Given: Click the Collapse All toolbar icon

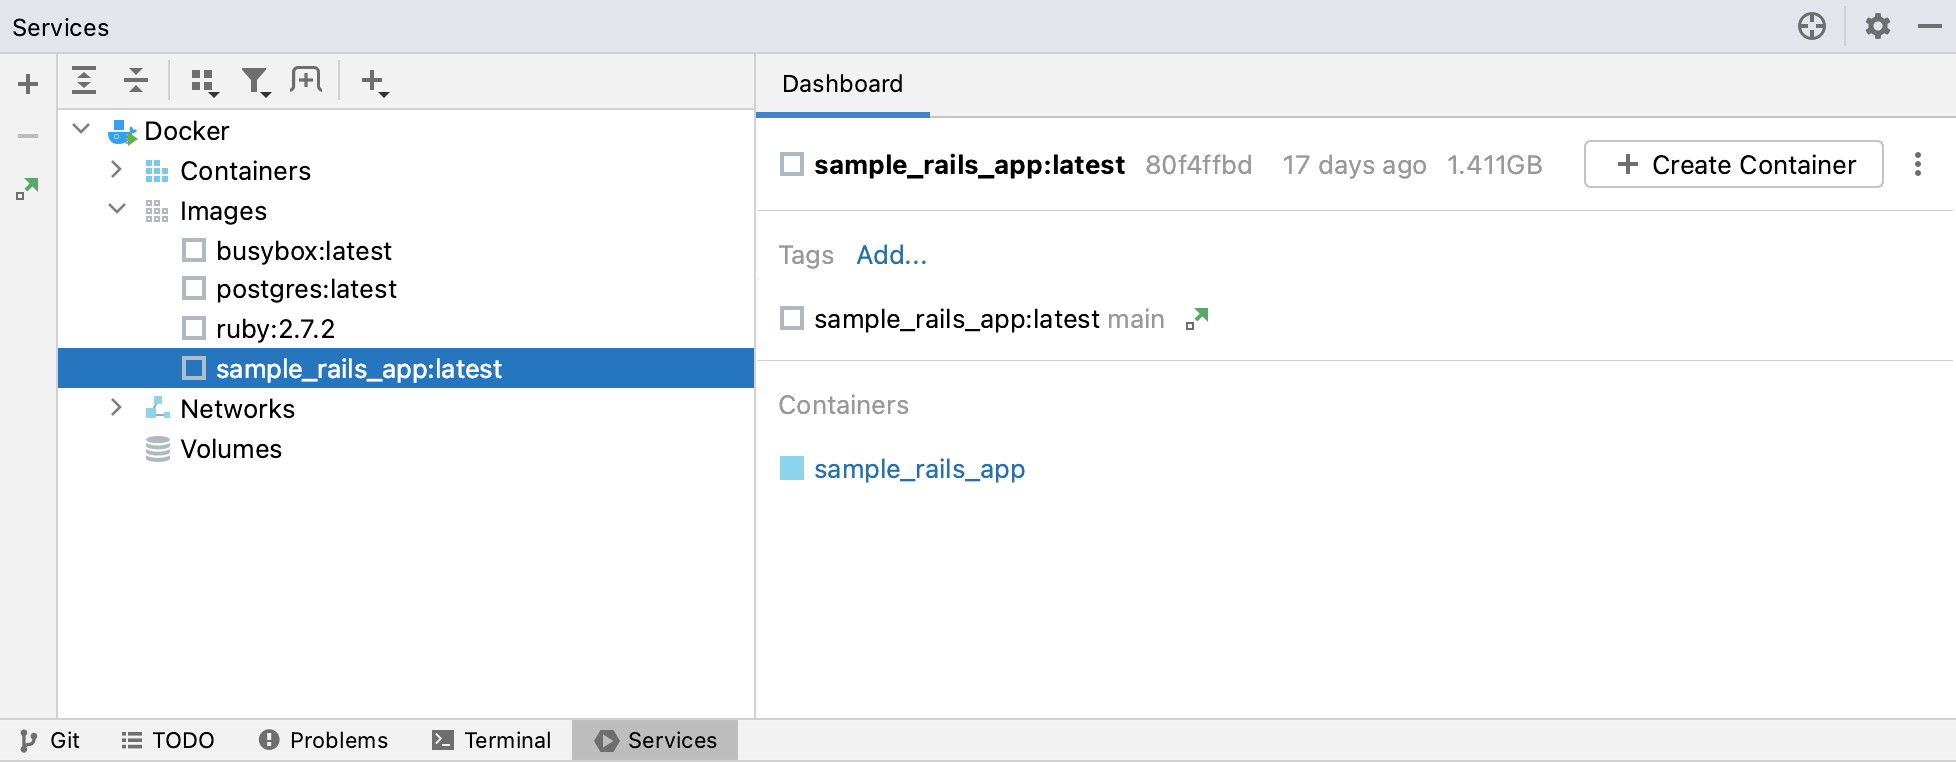Looking at the screenshot, I should tap(136, 80).
